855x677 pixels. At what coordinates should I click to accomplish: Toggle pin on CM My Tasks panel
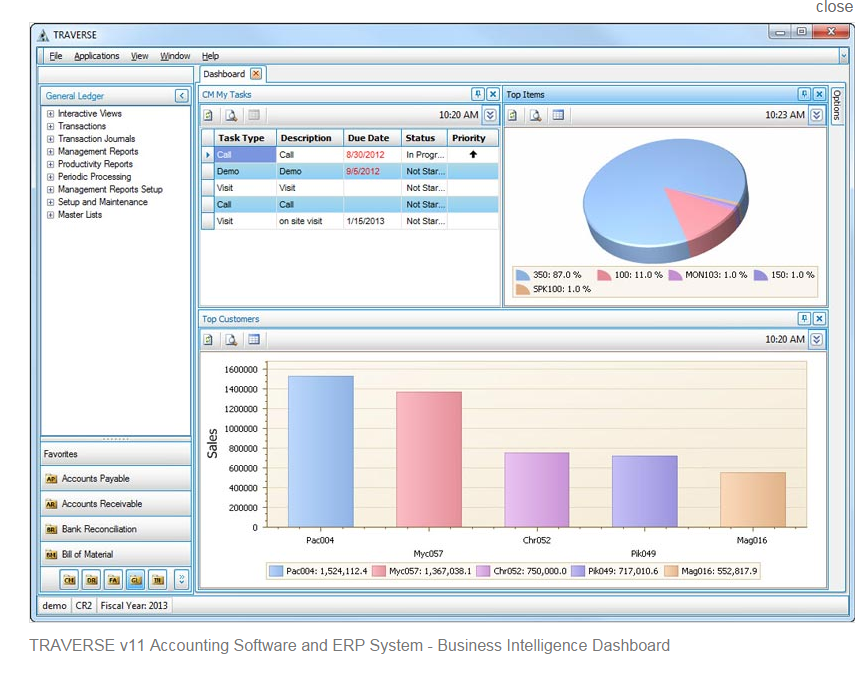[477, 94]
